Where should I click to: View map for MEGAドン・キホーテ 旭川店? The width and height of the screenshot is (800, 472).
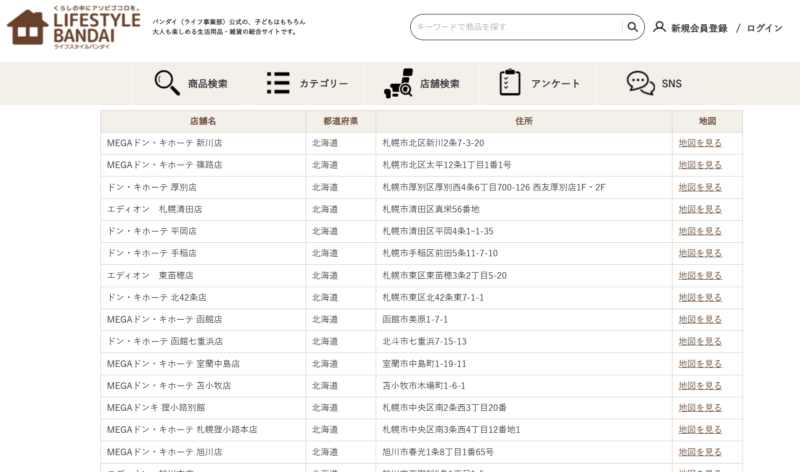point(699,451)
